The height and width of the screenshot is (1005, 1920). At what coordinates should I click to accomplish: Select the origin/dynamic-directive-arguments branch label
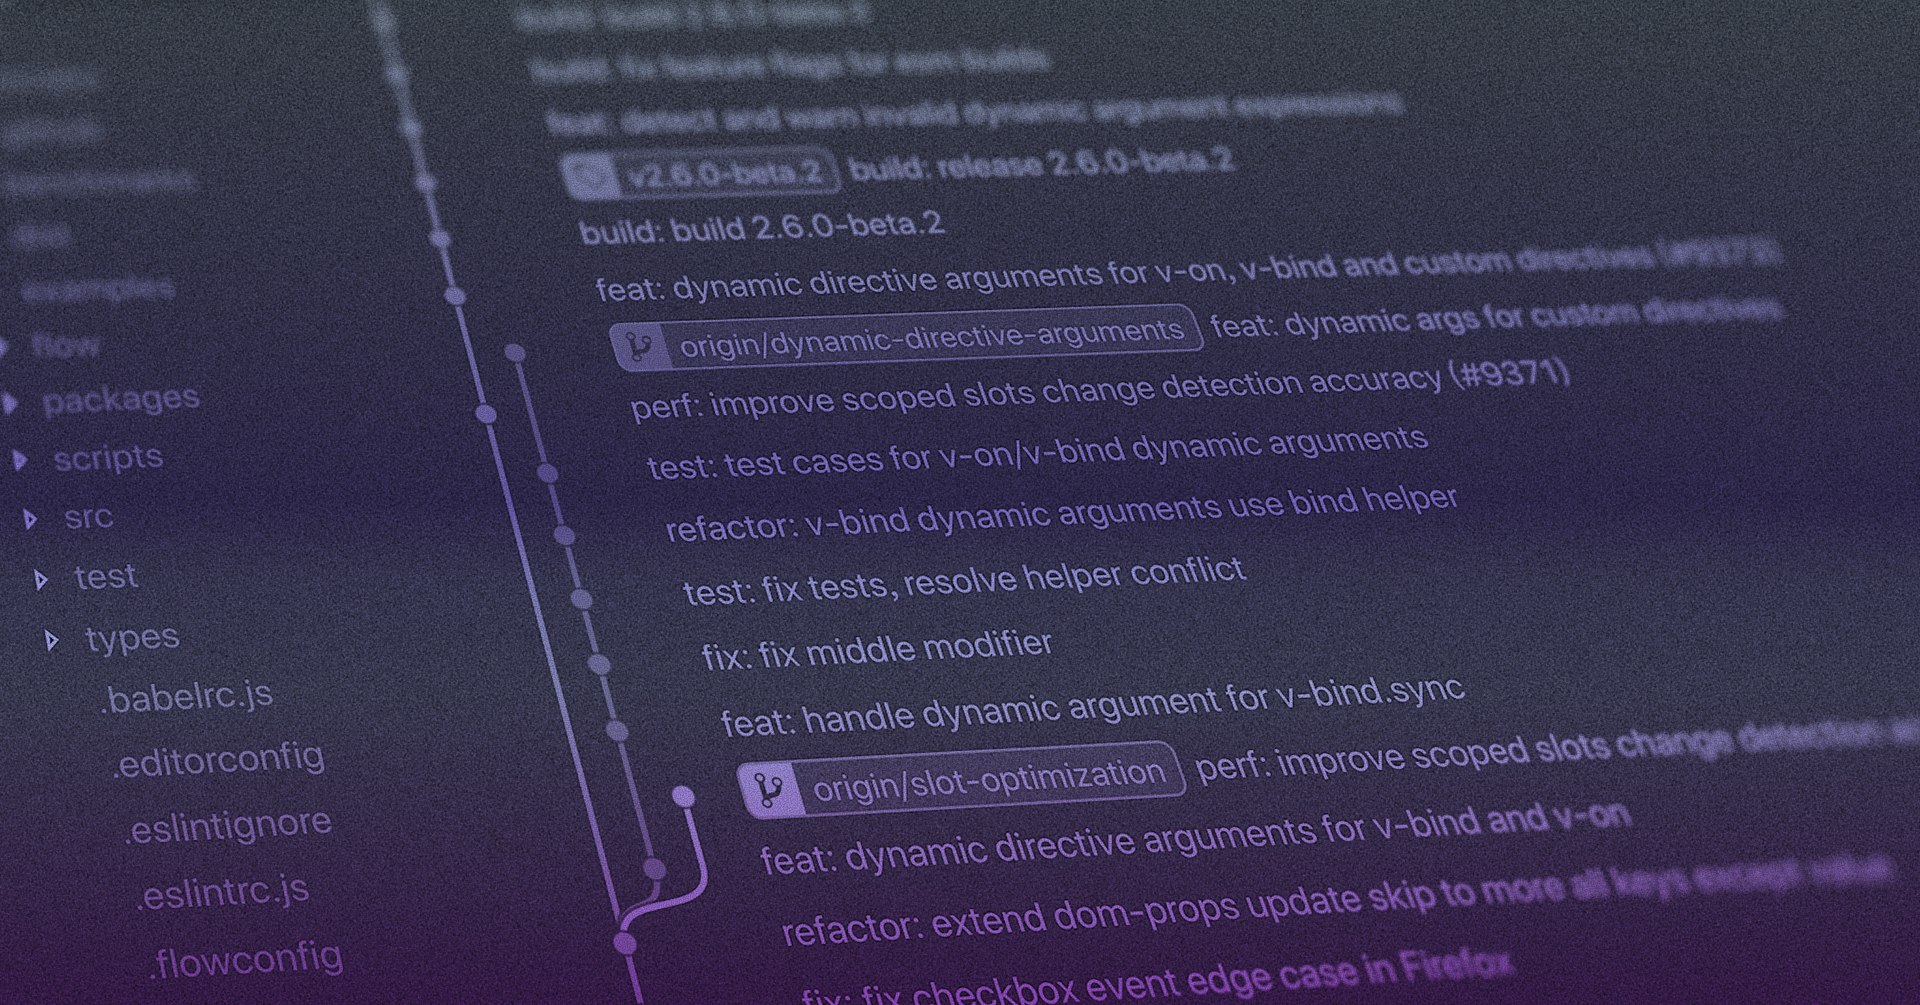pyautogui.click(x=930, y=338)
